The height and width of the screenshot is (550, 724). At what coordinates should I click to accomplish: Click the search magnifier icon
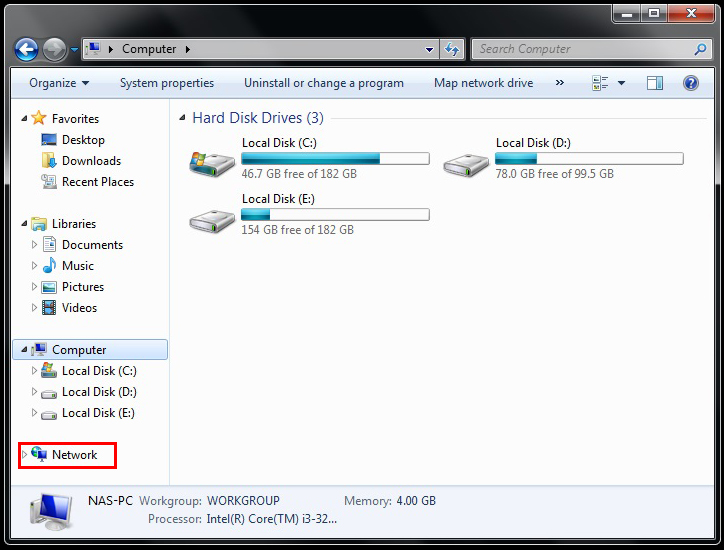700,49
